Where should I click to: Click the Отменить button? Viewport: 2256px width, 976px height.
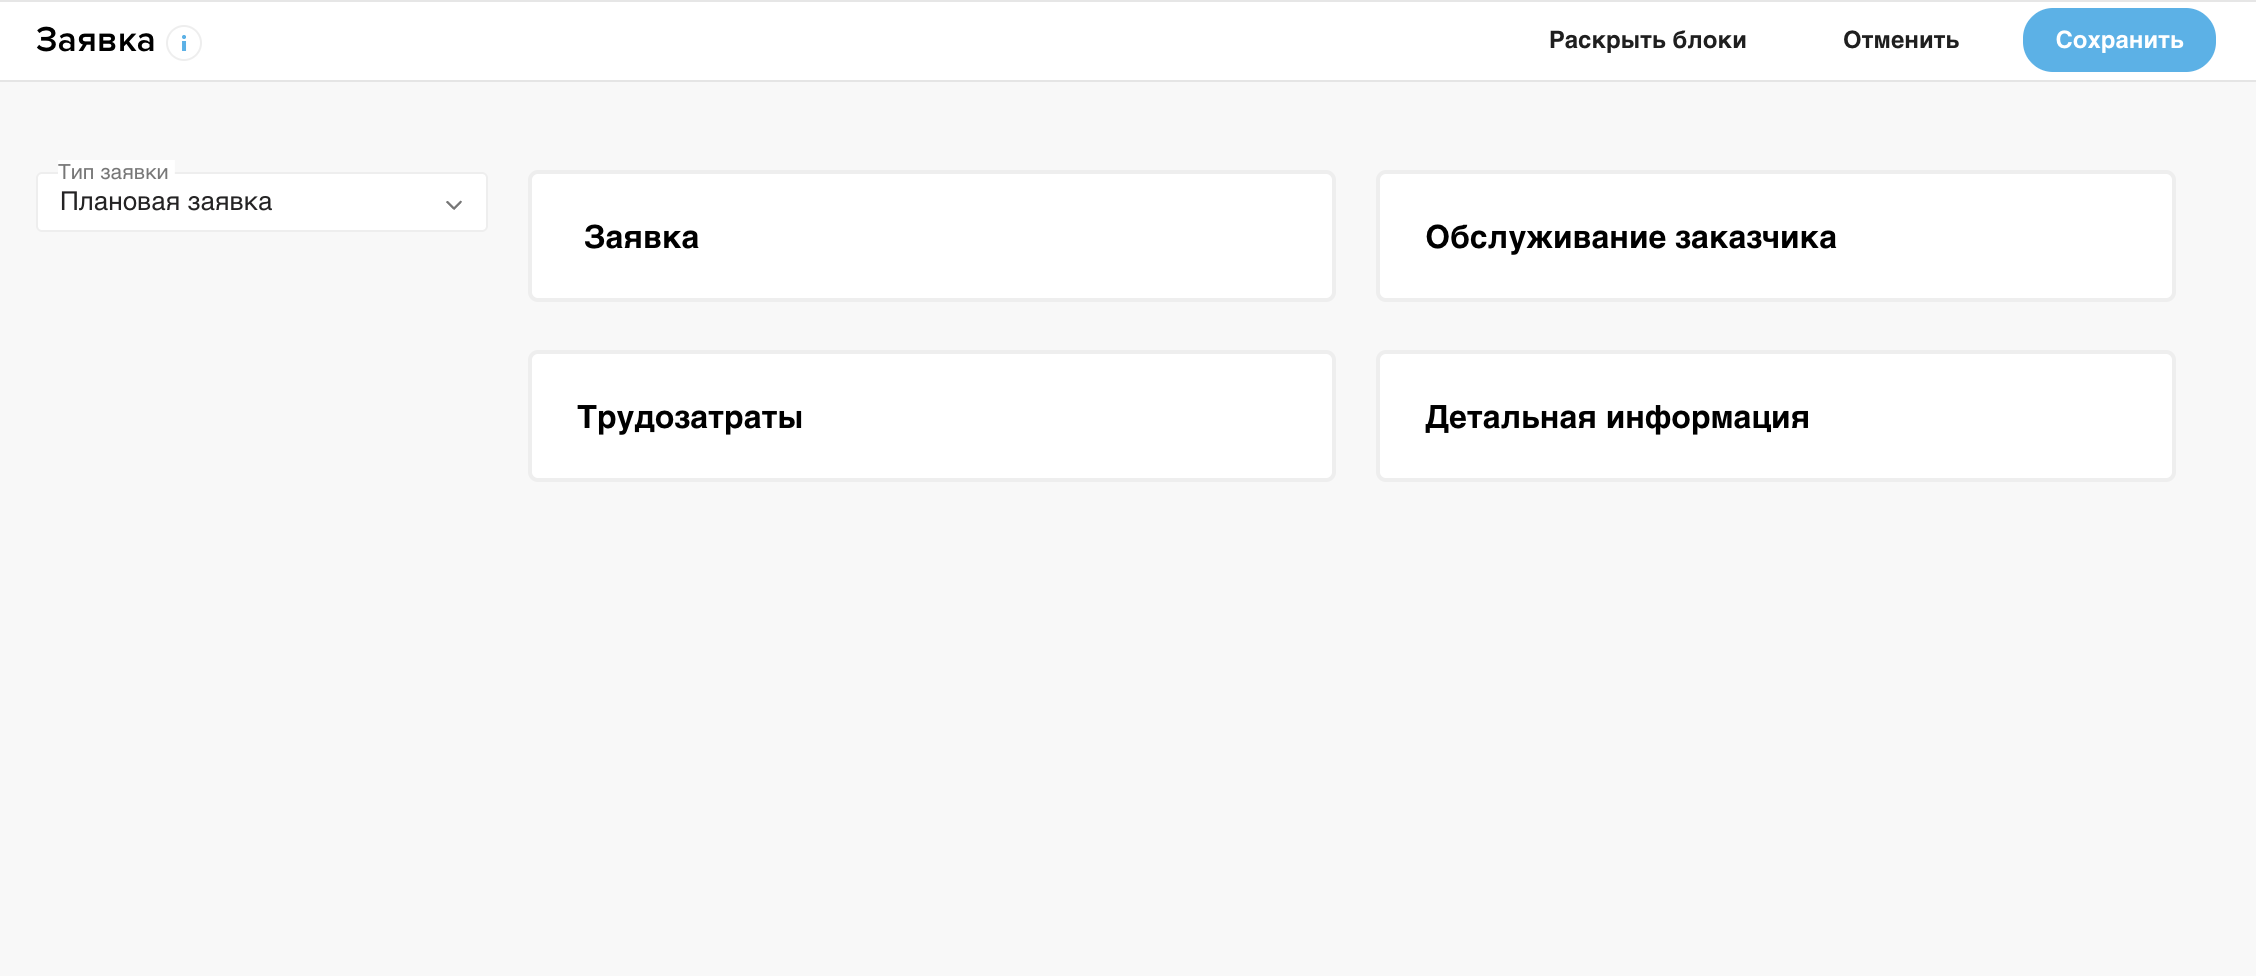click(x=1900, y=40)
